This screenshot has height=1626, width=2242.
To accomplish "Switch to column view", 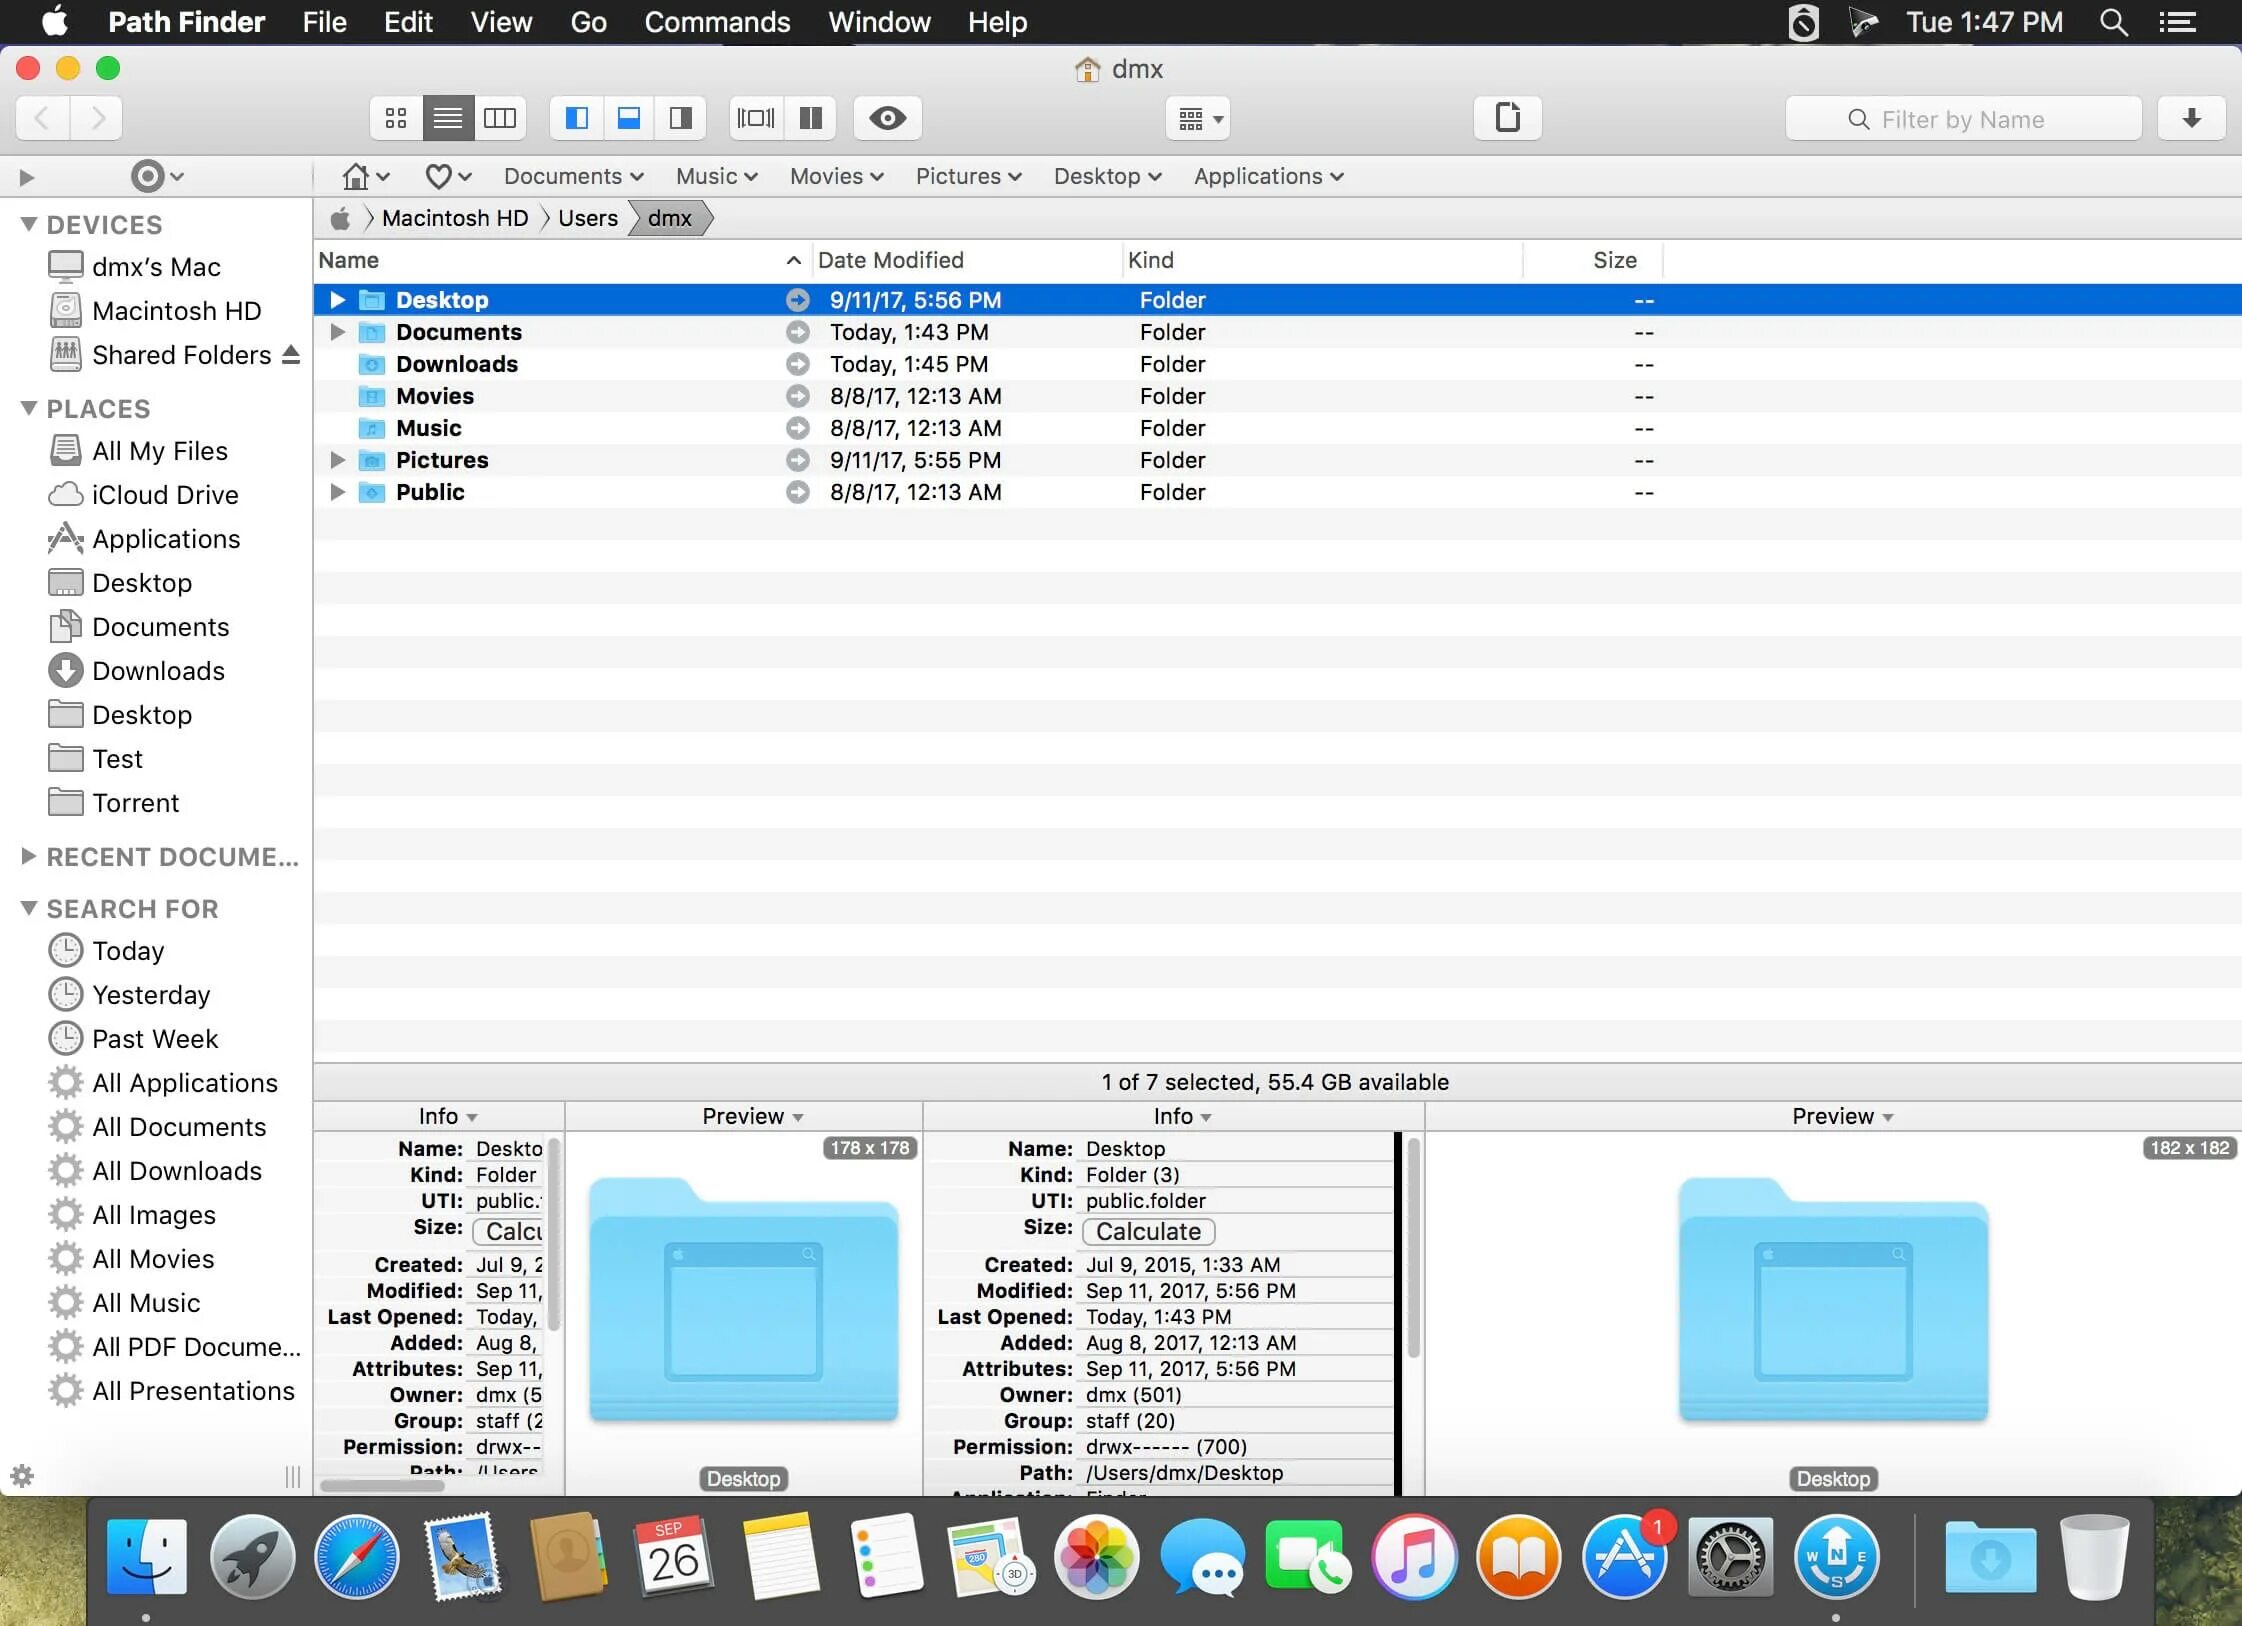I will click(500, 118).
